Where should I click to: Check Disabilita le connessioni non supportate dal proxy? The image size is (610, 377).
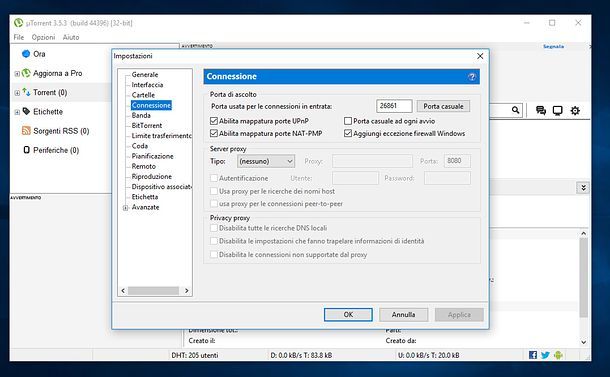click(214, 254)
